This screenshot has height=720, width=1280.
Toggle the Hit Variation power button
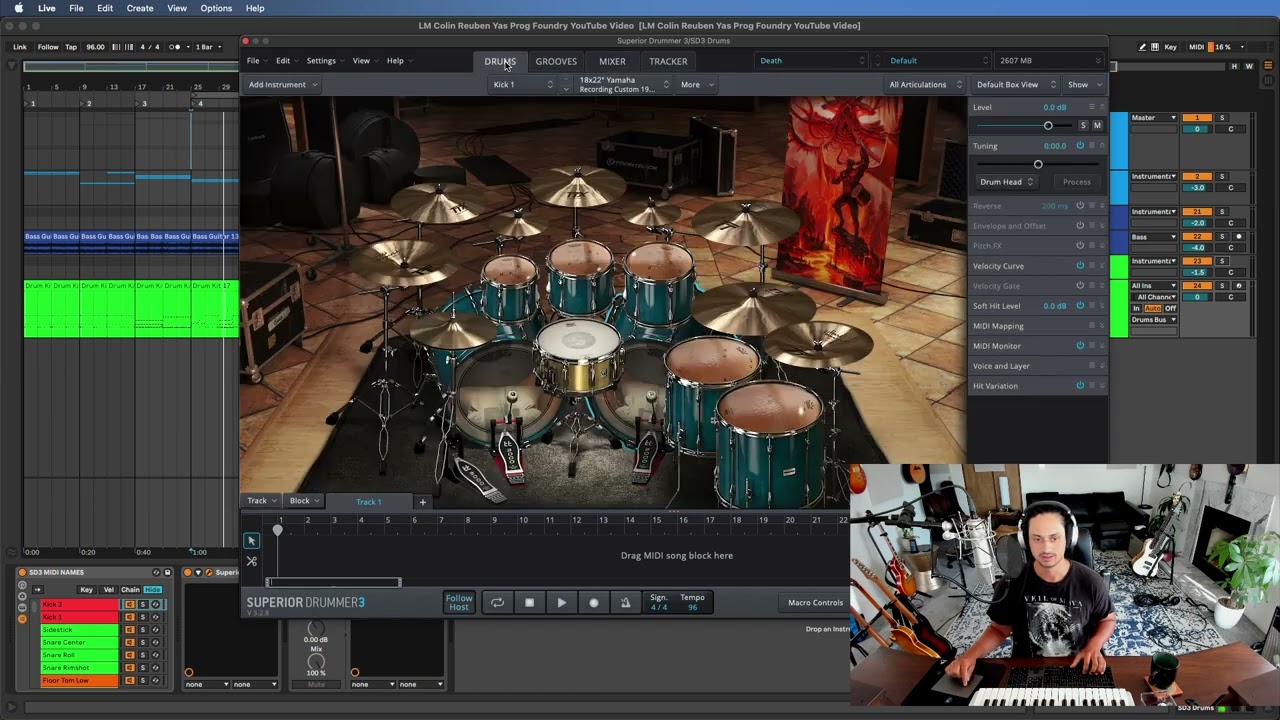pos(1079,386)
